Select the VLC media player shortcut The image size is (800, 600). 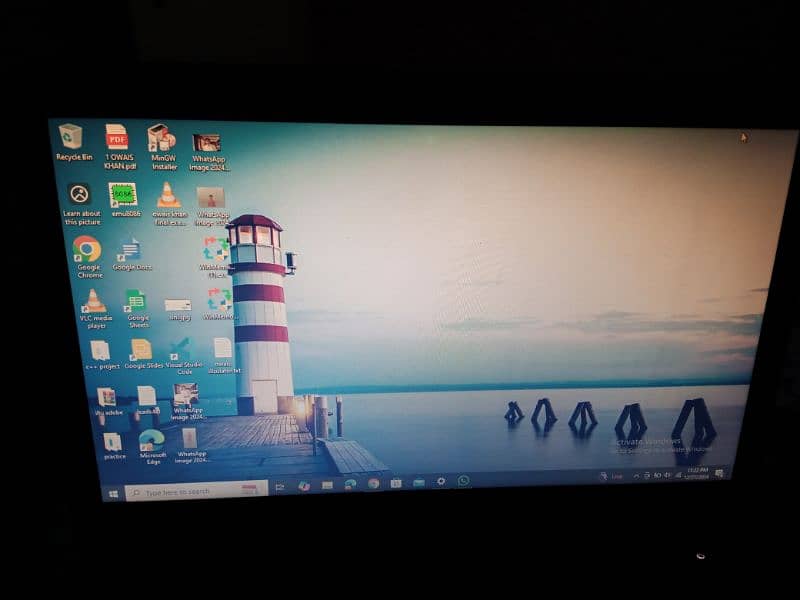click(95, 309)
